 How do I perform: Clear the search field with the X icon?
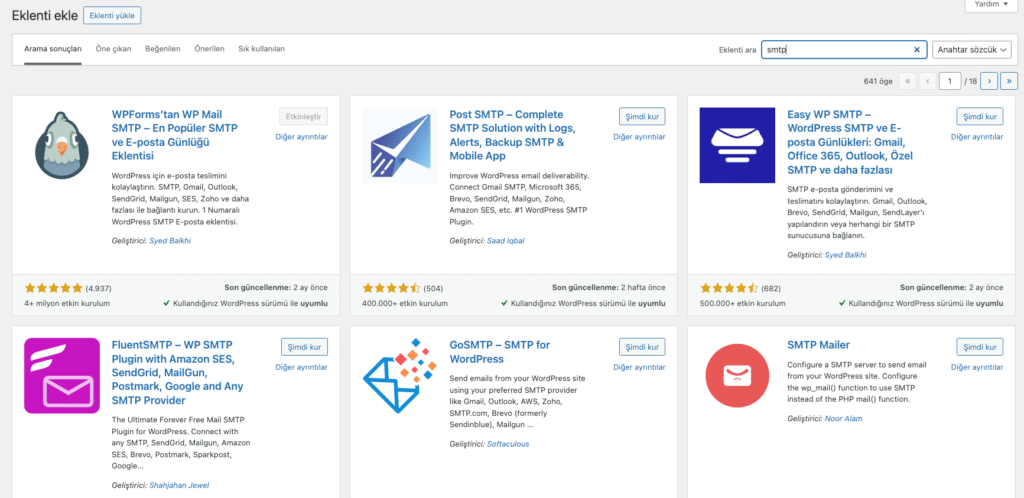[917, 49]
